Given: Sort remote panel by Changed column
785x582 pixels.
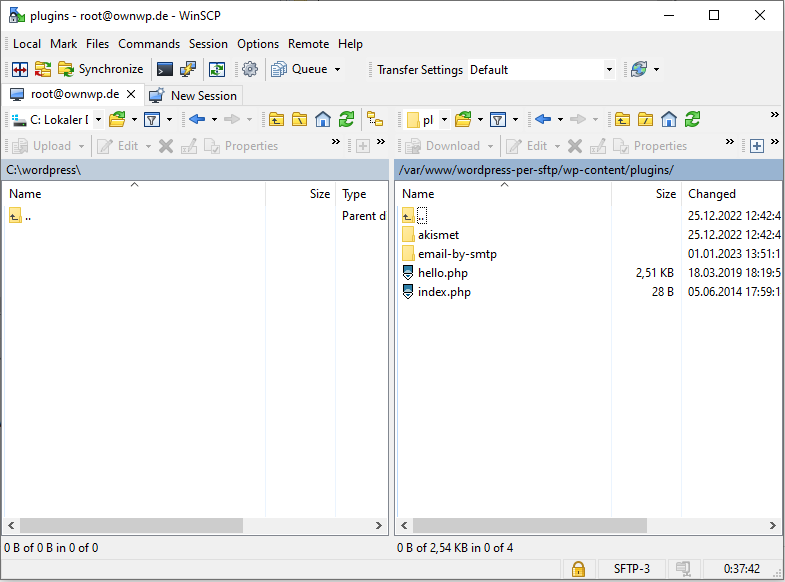Looking at the screenshot, I should tap(732, 194).
